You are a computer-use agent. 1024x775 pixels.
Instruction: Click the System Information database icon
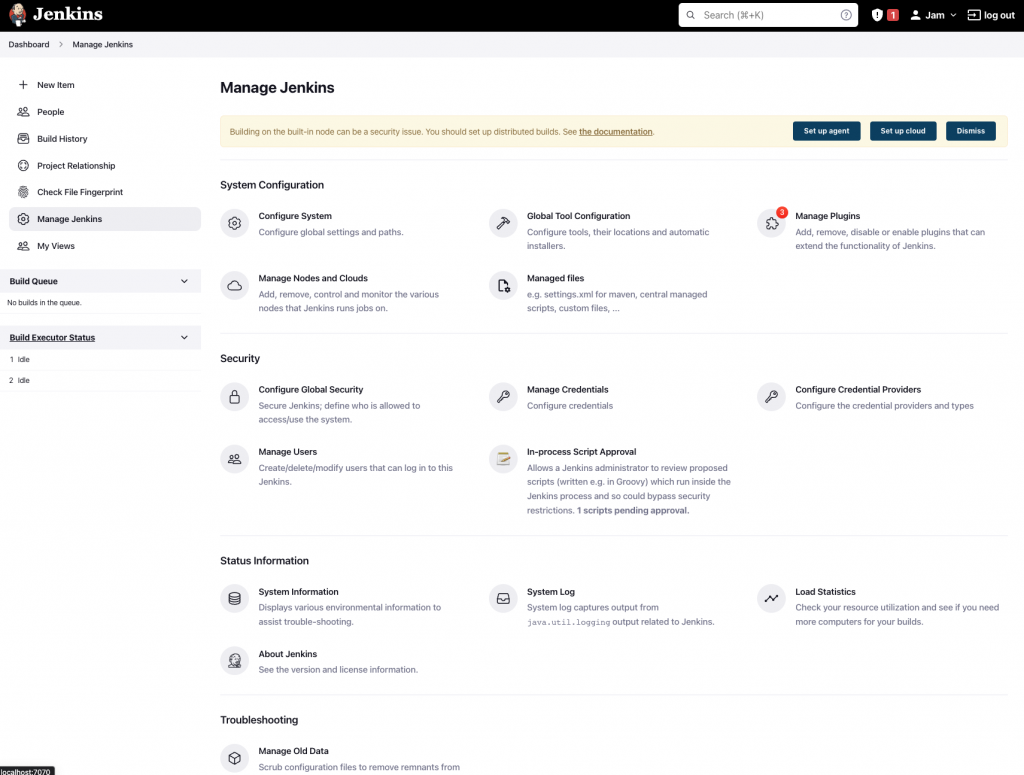pos(234,599)
